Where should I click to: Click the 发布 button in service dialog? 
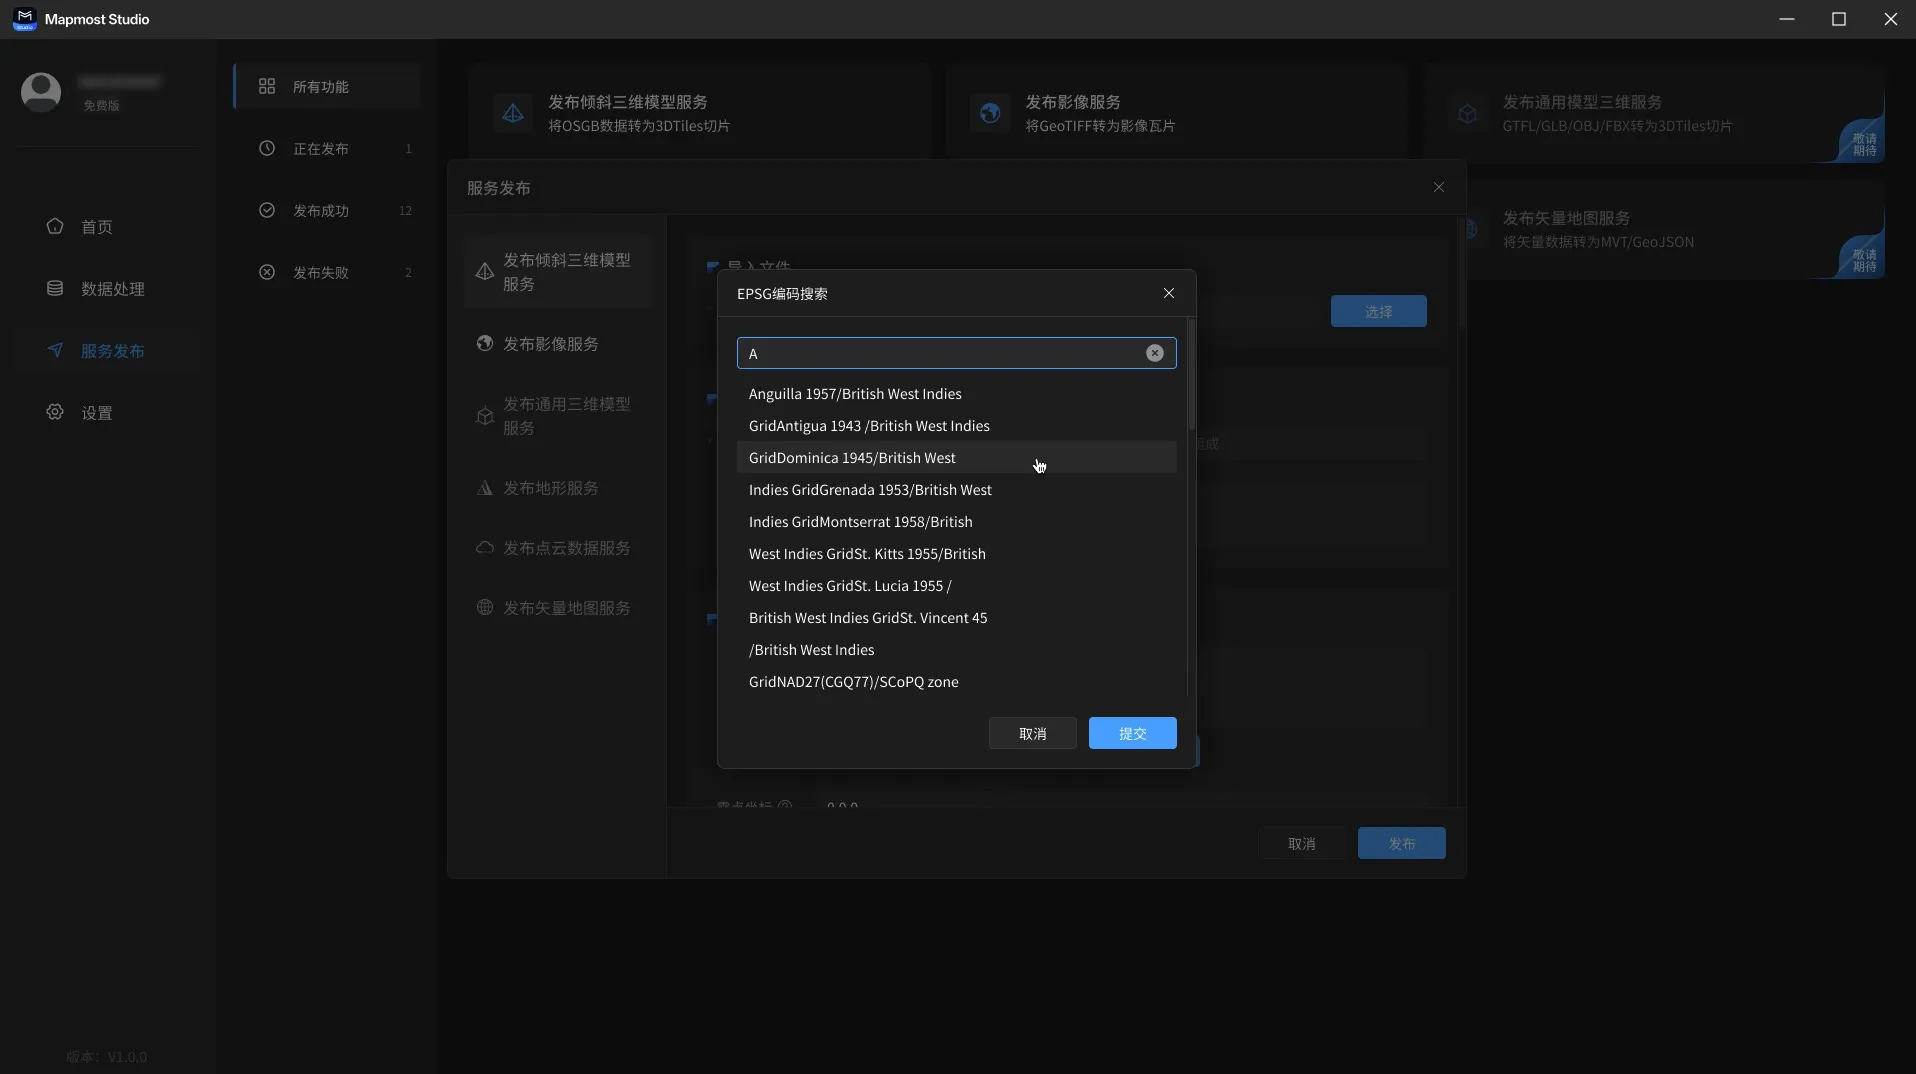tap(1401, 843)
